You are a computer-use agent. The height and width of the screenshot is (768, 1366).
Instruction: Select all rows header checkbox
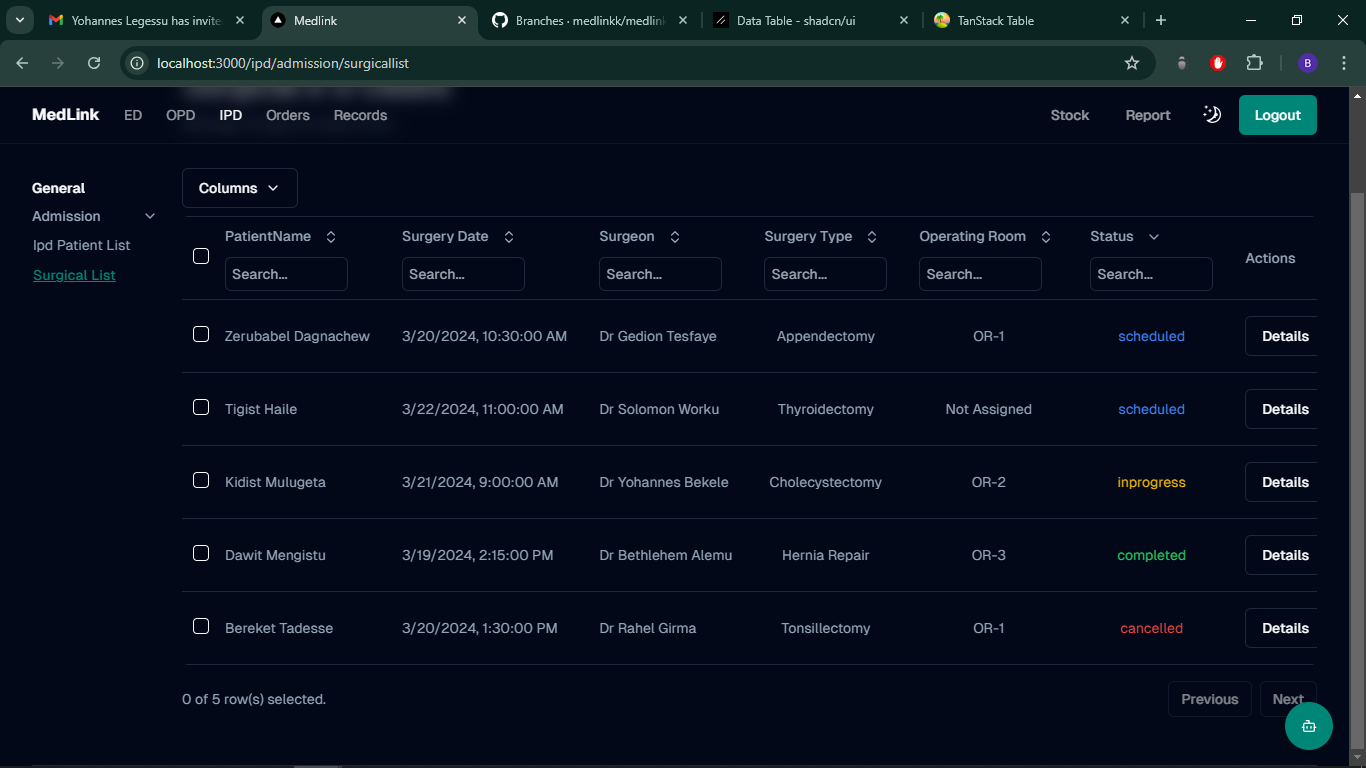coord(201,256)
